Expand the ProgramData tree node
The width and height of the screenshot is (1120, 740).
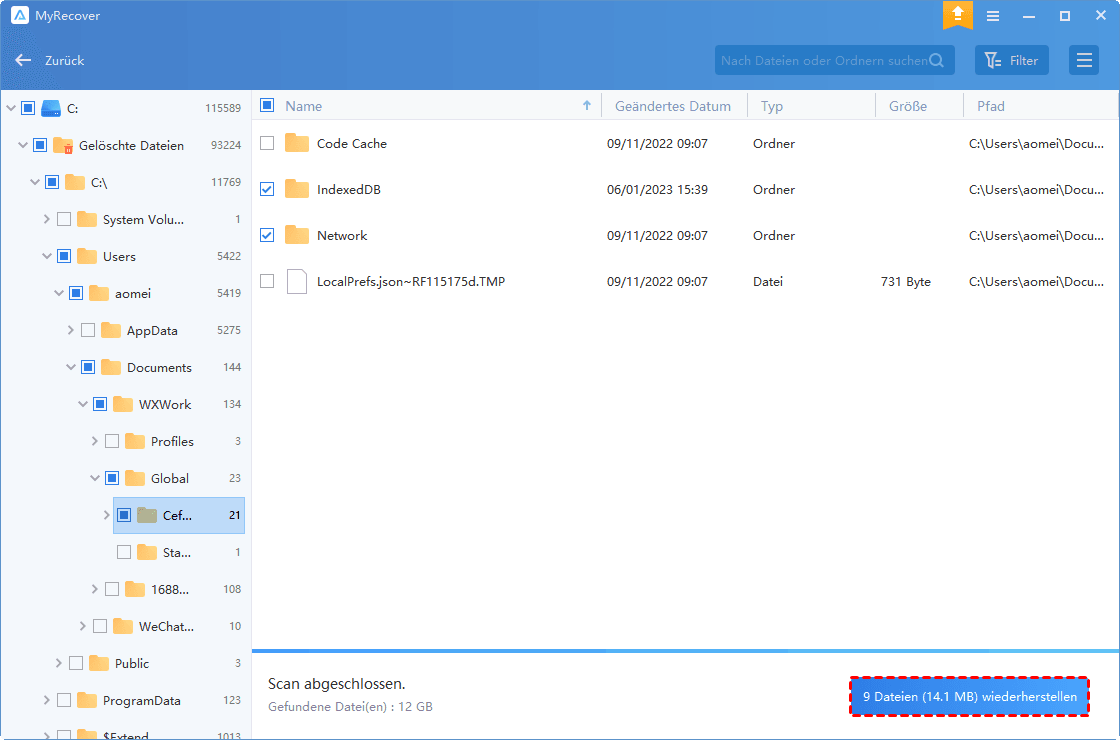click(x=47, y=700)
